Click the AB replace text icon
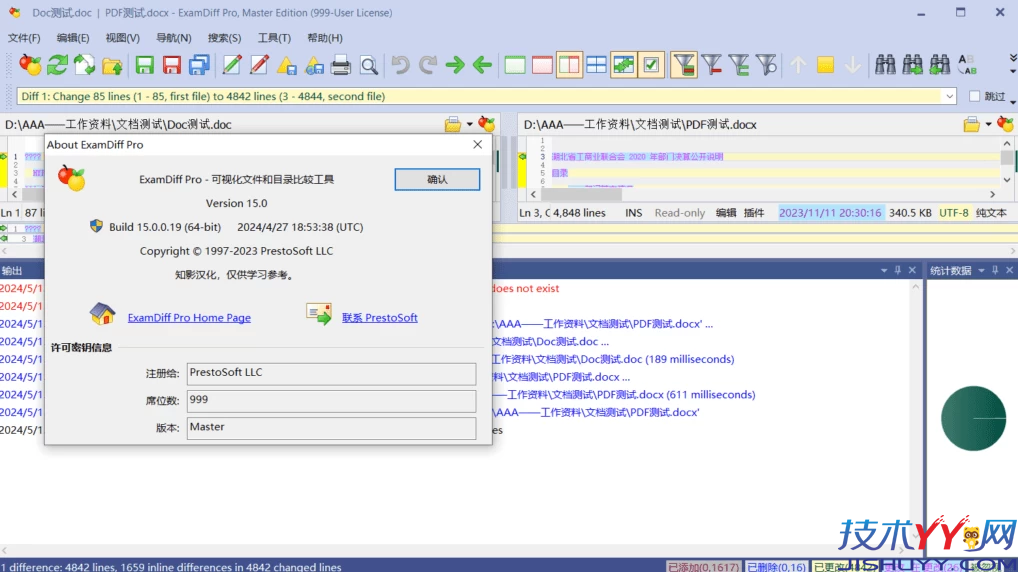This screenshot has width=1018, height=572. coord(967,65)
